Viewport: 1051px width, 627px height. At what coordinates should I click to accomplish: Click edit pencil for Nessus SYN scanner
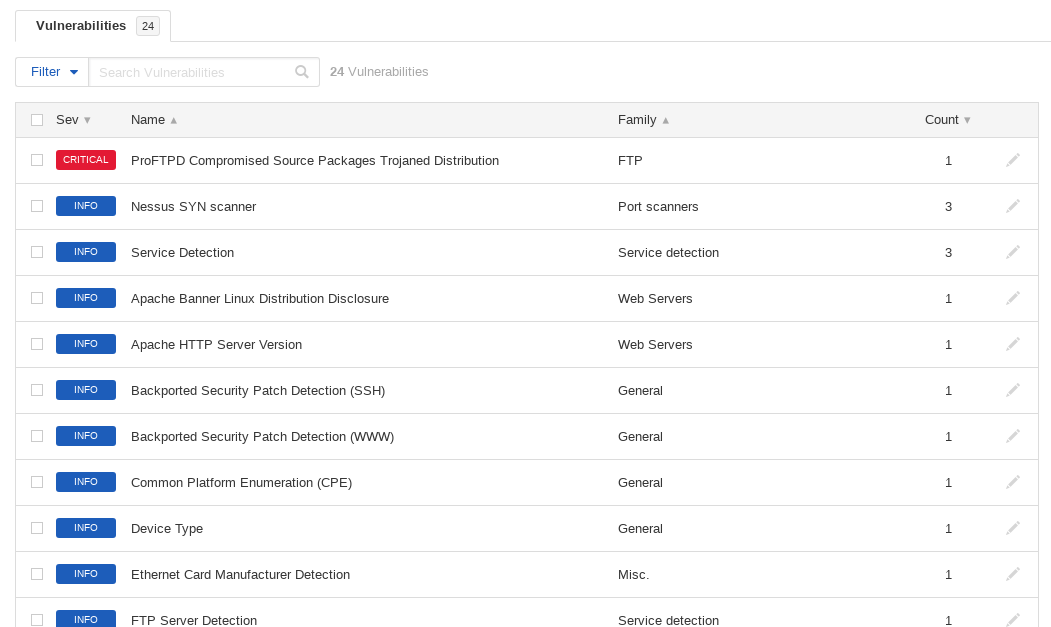[x=1013, y=206]
